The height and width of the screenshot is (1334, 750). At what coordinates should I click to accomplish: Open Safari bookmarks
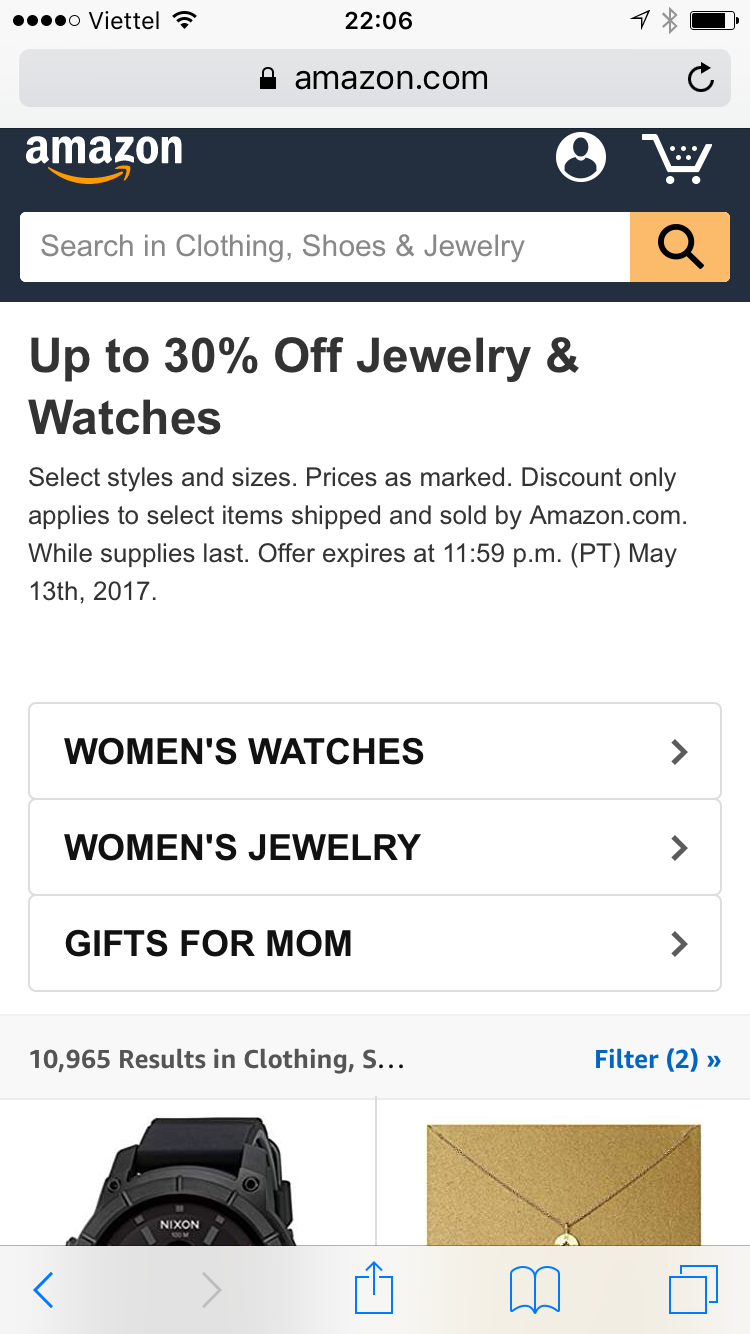pos(535,1290)
